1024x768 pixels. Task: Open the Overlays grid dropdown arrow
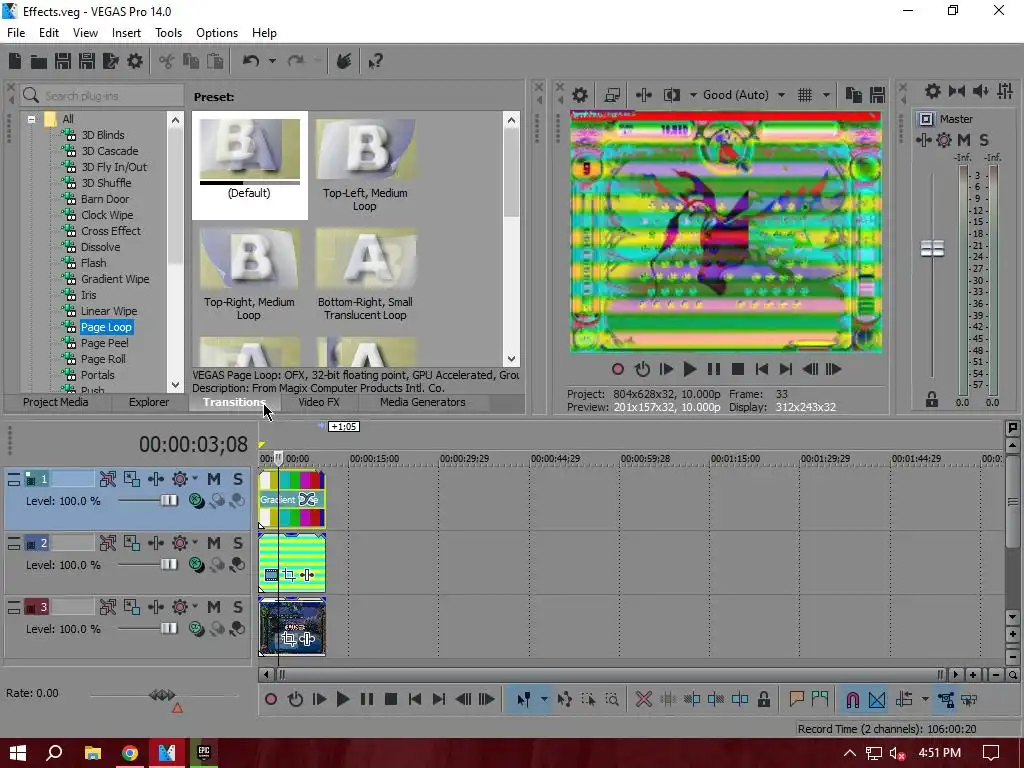[x=826, y=95]
